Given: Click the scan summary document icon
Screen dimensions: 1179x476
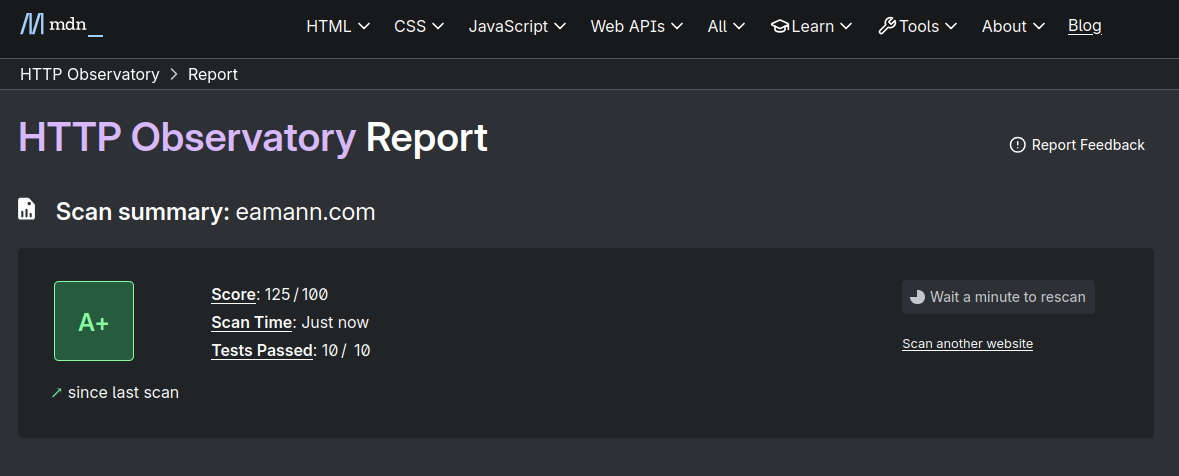Looking at the screenshot, I should pos(27,209).
